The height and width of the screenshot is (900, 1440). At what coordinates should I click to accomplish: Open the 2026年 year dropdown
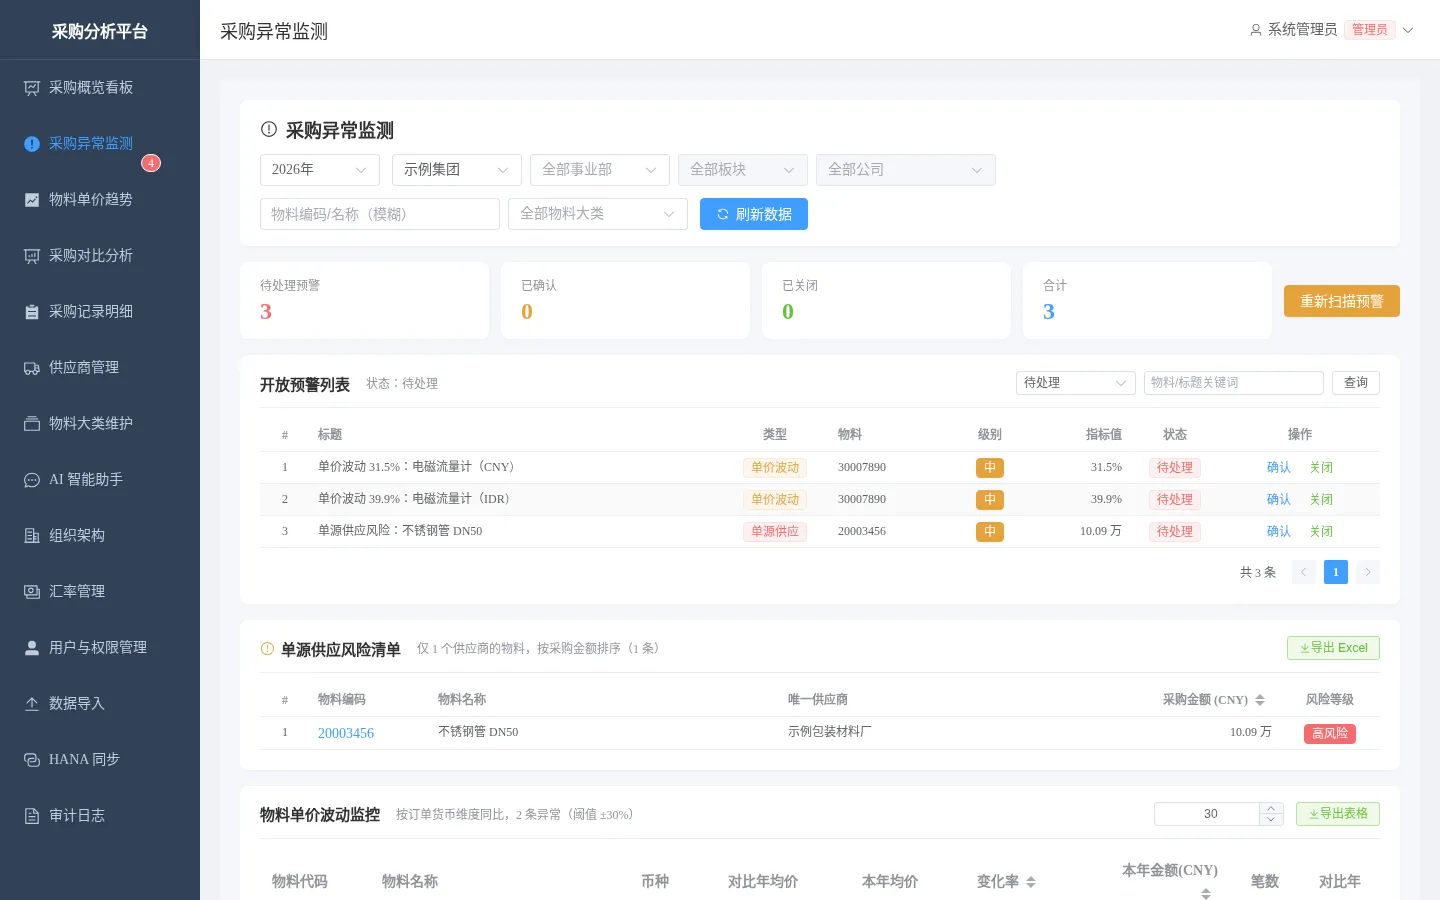click(320, 170)
